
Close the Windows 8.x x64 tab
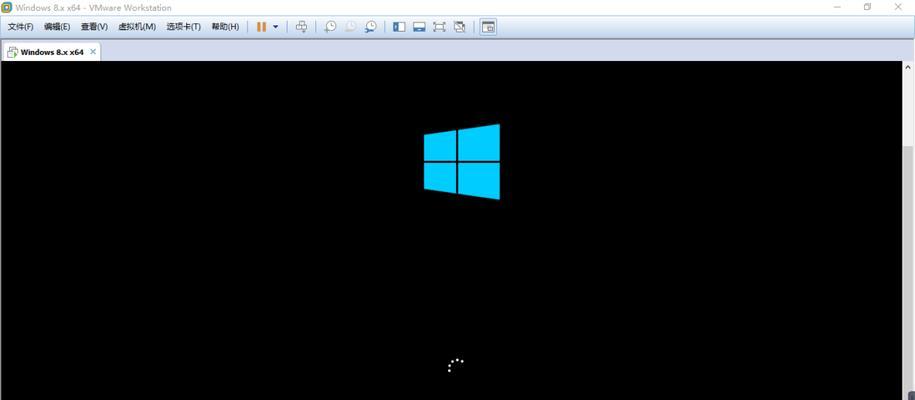tap(93, 52)
